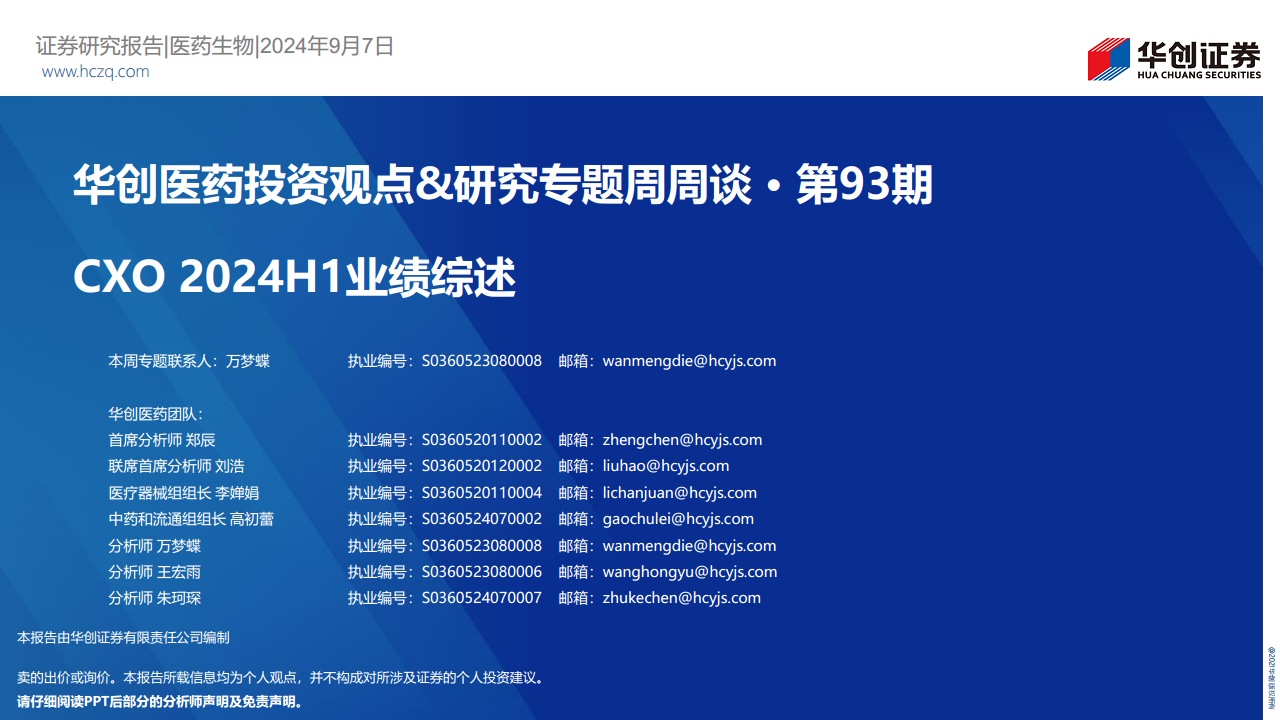This screenshot has height=720, width=1280.
Task: Click '分析师 万梦蝶' team entry
Action: pyautogui.click(x=155, y=546)
